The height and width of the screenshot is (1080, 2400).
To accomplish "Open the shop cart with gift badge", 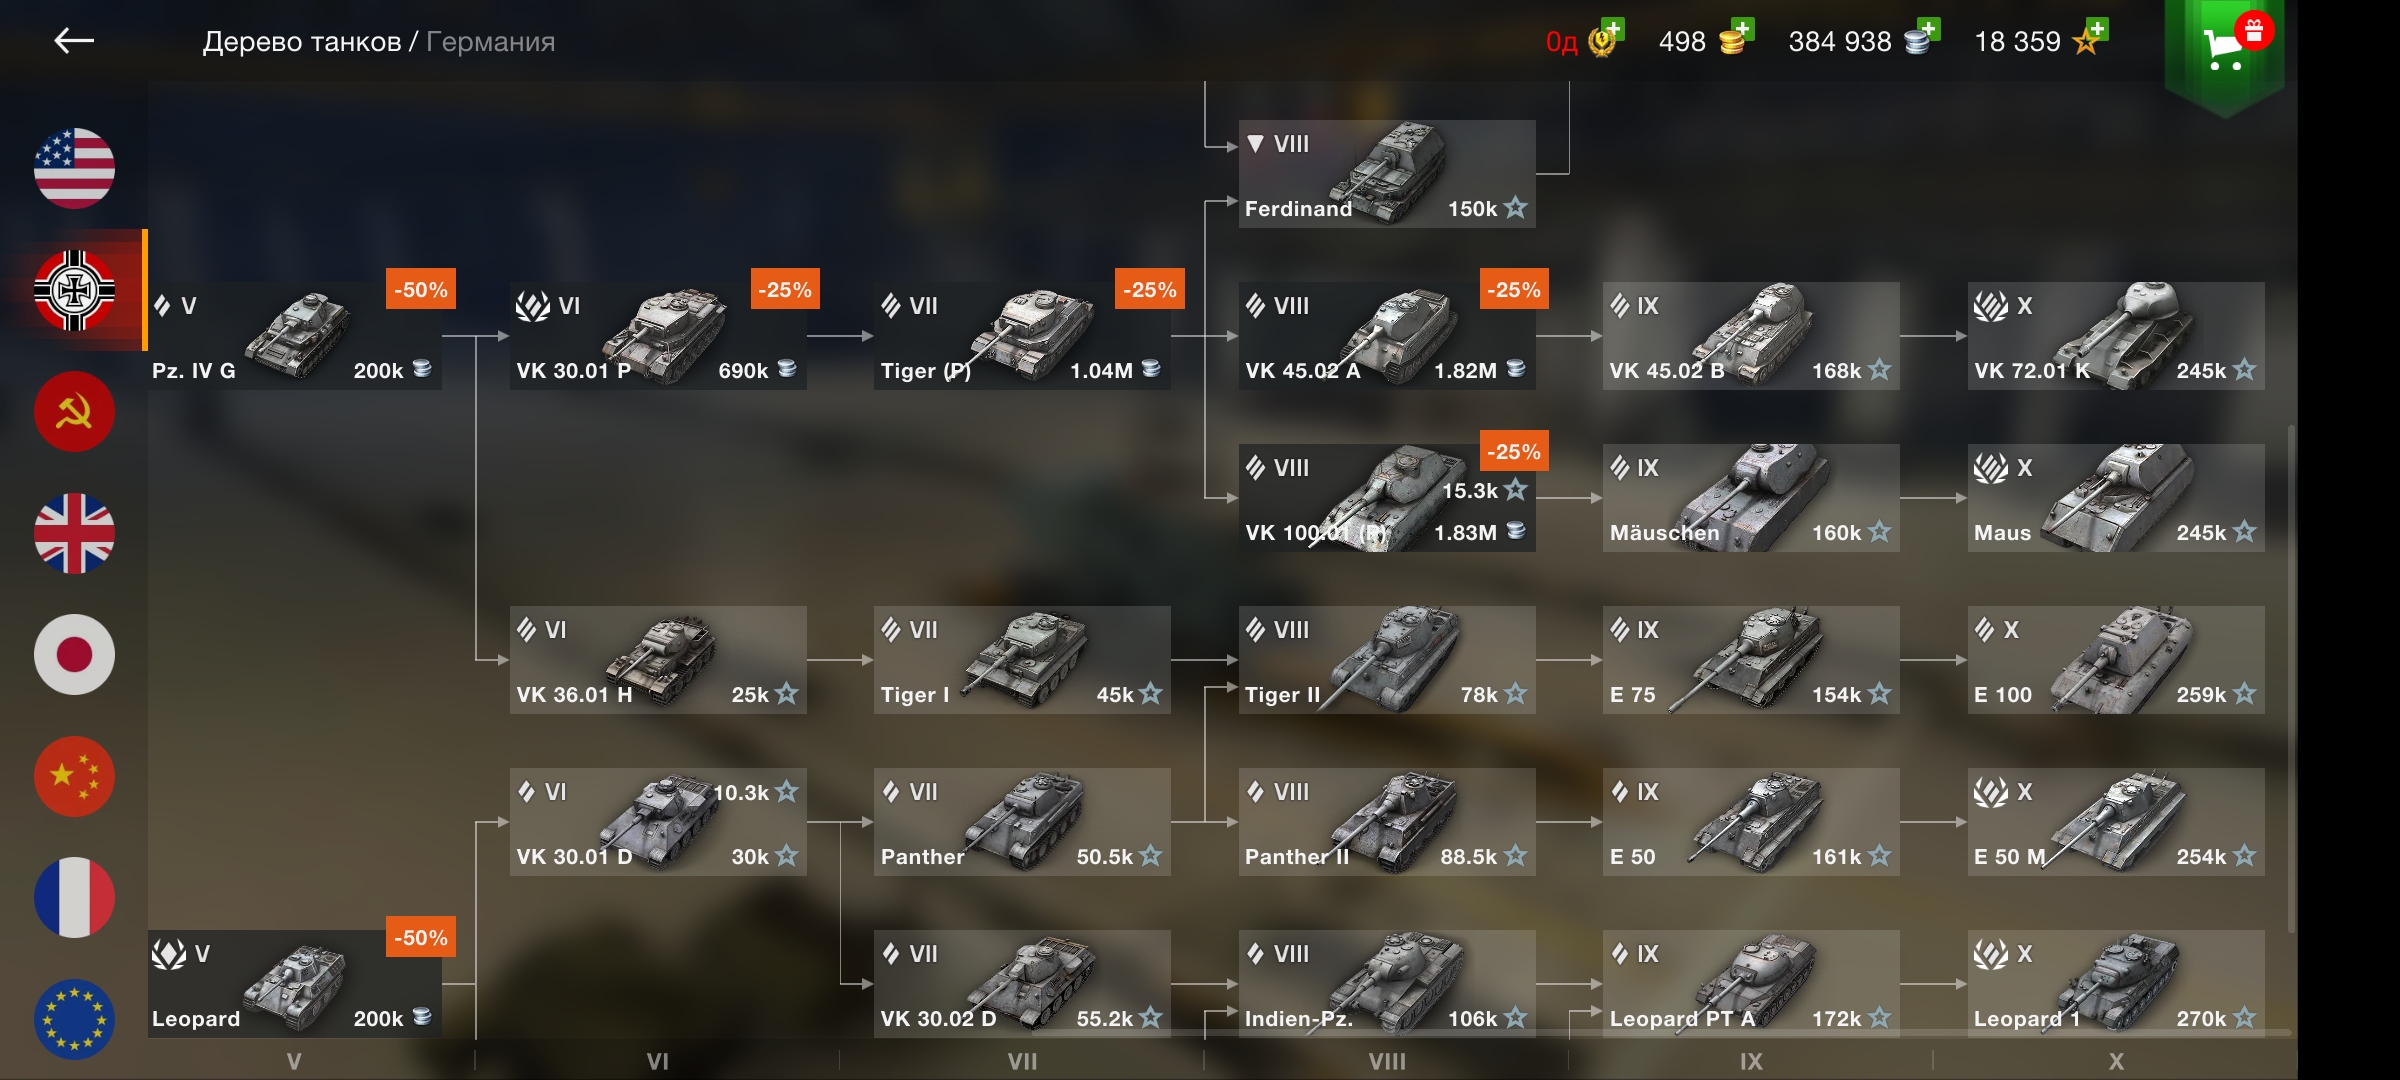I will point(2225,48).
